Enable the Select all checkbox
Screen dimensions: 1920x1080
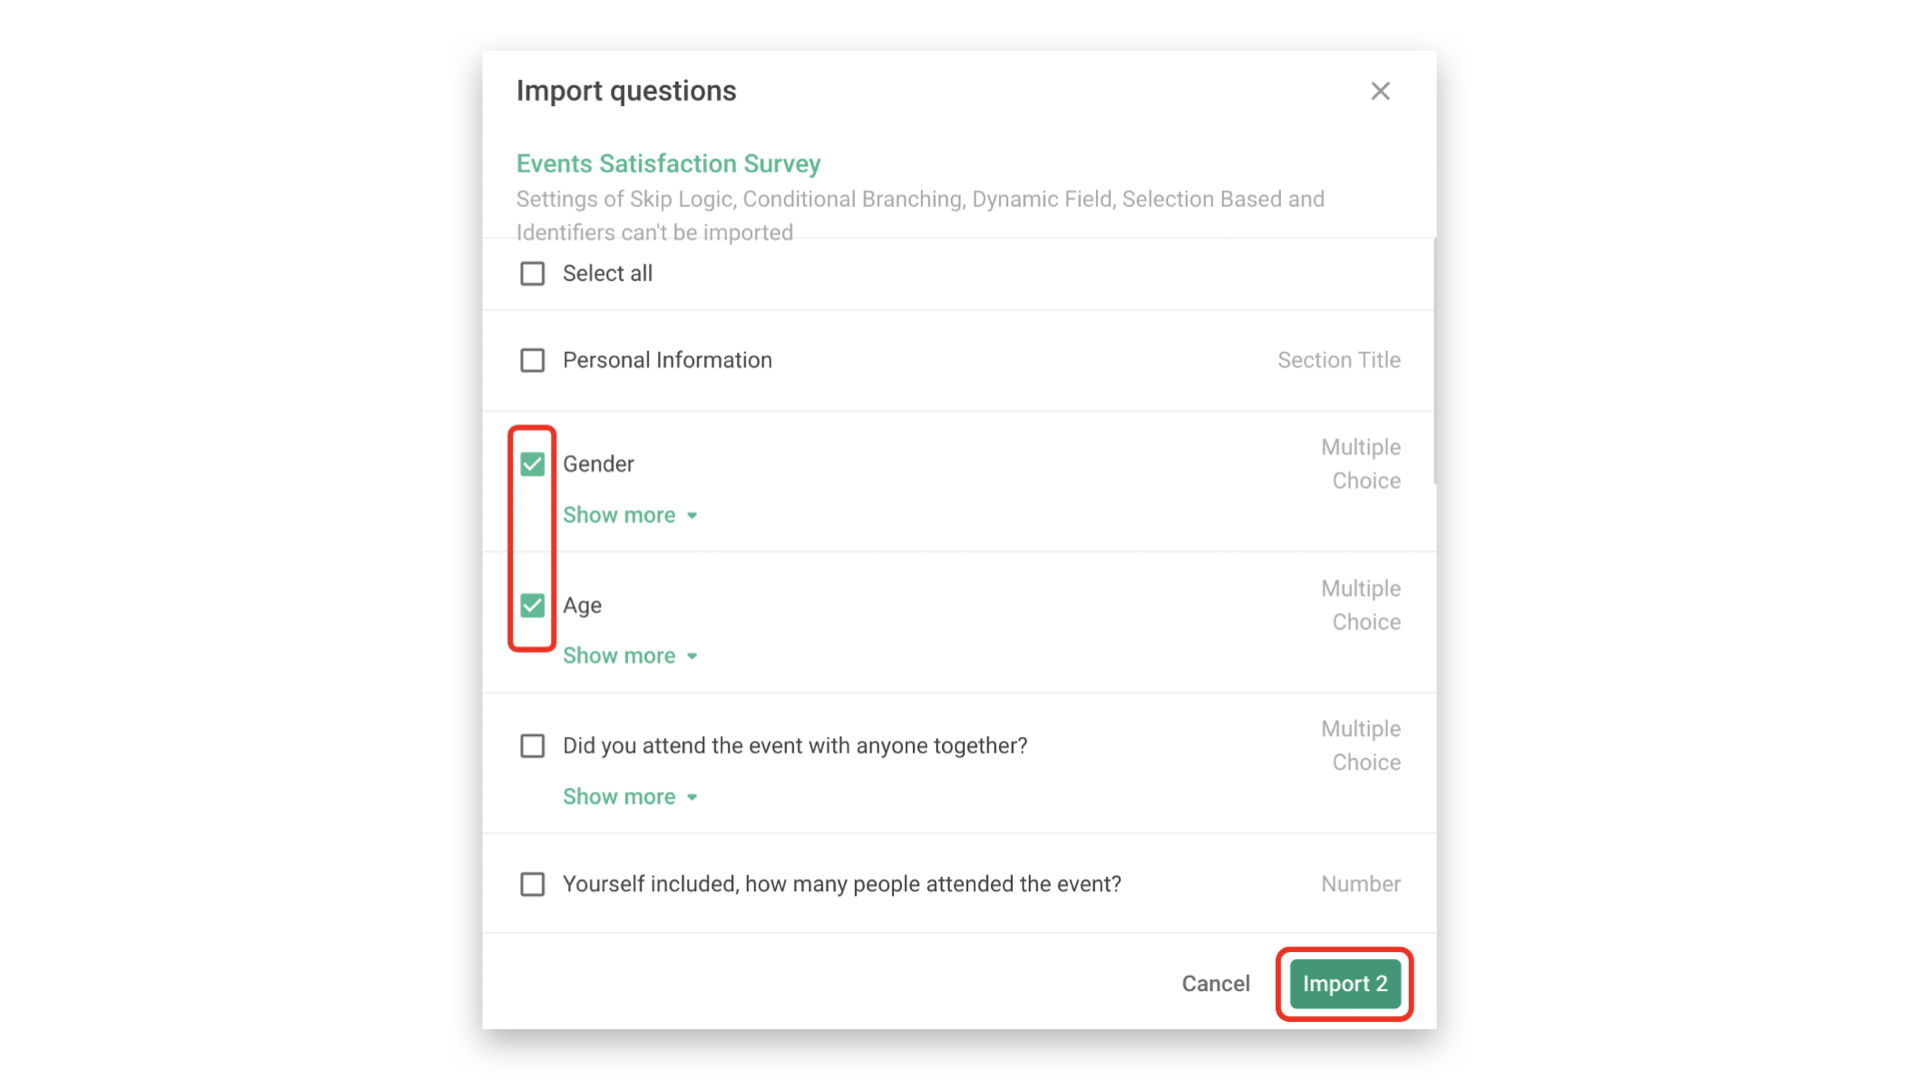(x=532, y=273)
